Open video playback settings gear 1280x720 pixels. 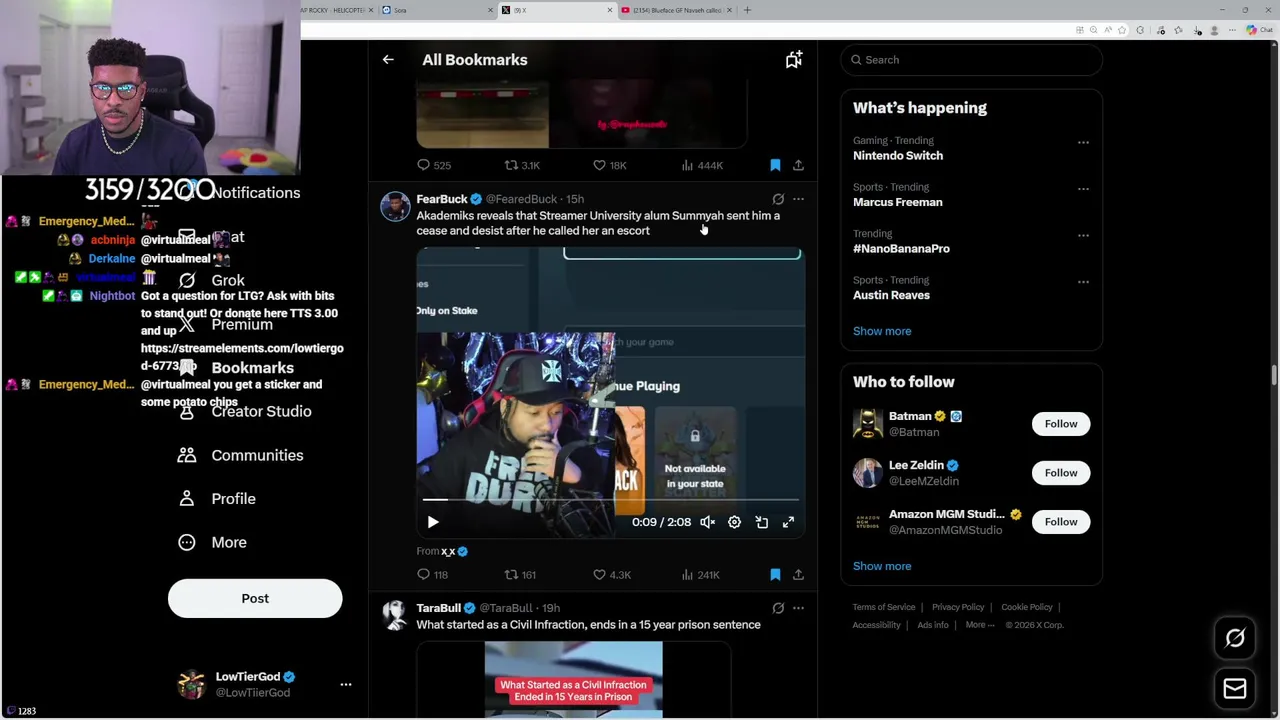pos(734,522)
